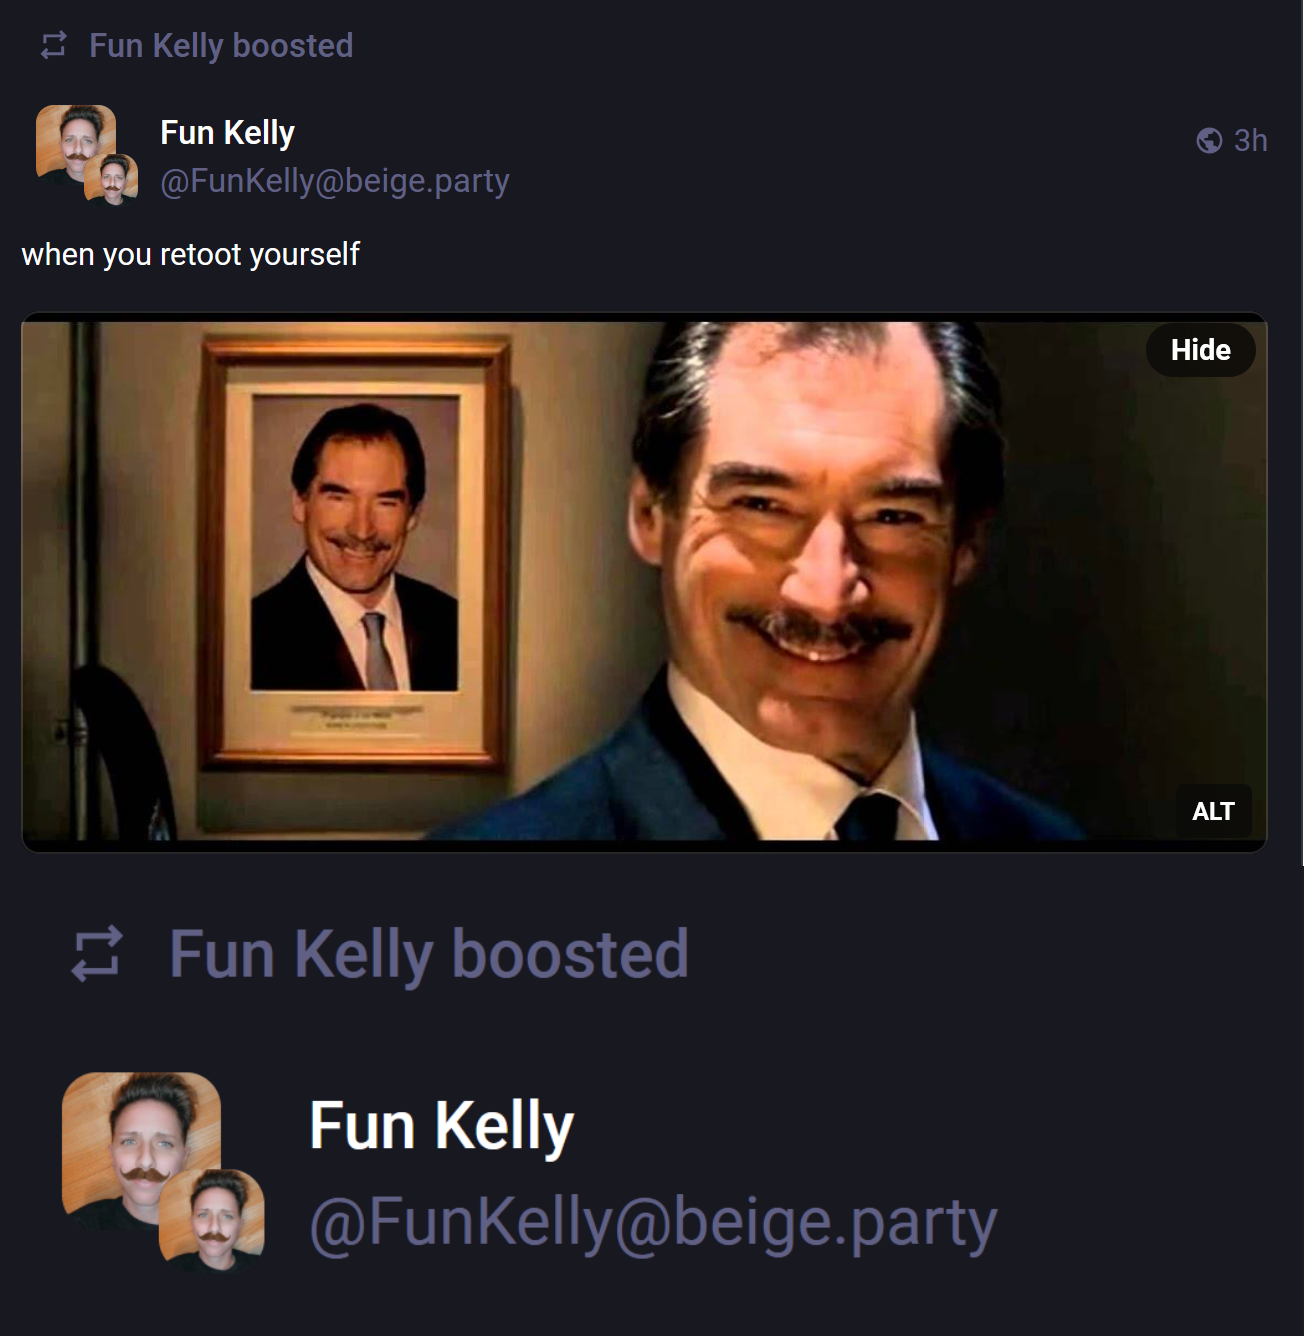Hide the attached media with the Hide button
1304x1336 pixels.
point(1200,350)
